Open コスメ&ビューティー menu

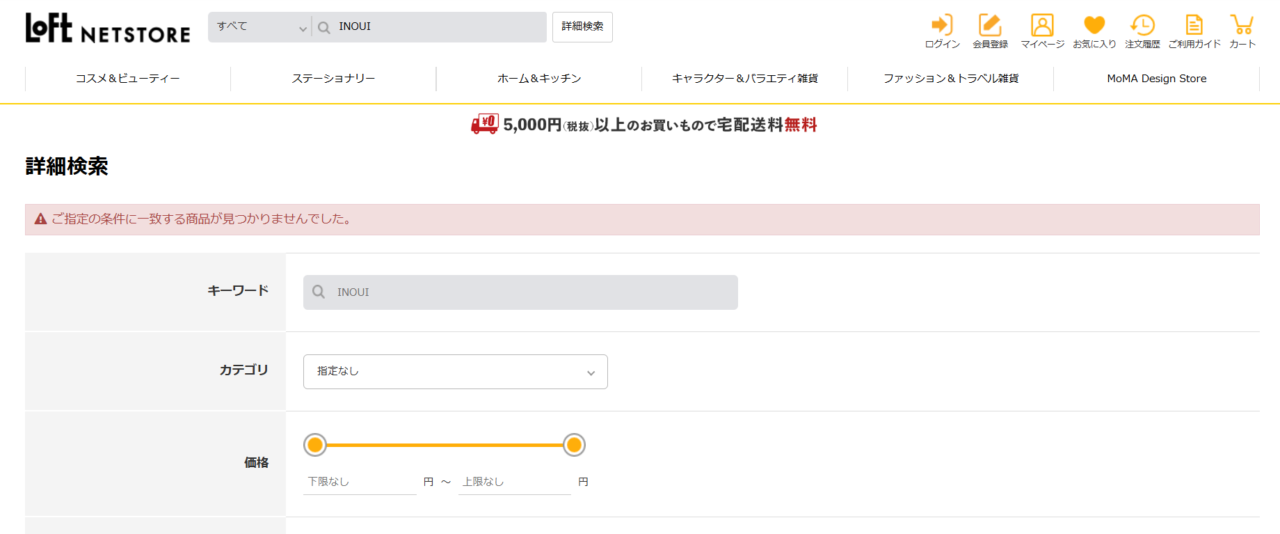pyautogui.click(x=128, y=78)
